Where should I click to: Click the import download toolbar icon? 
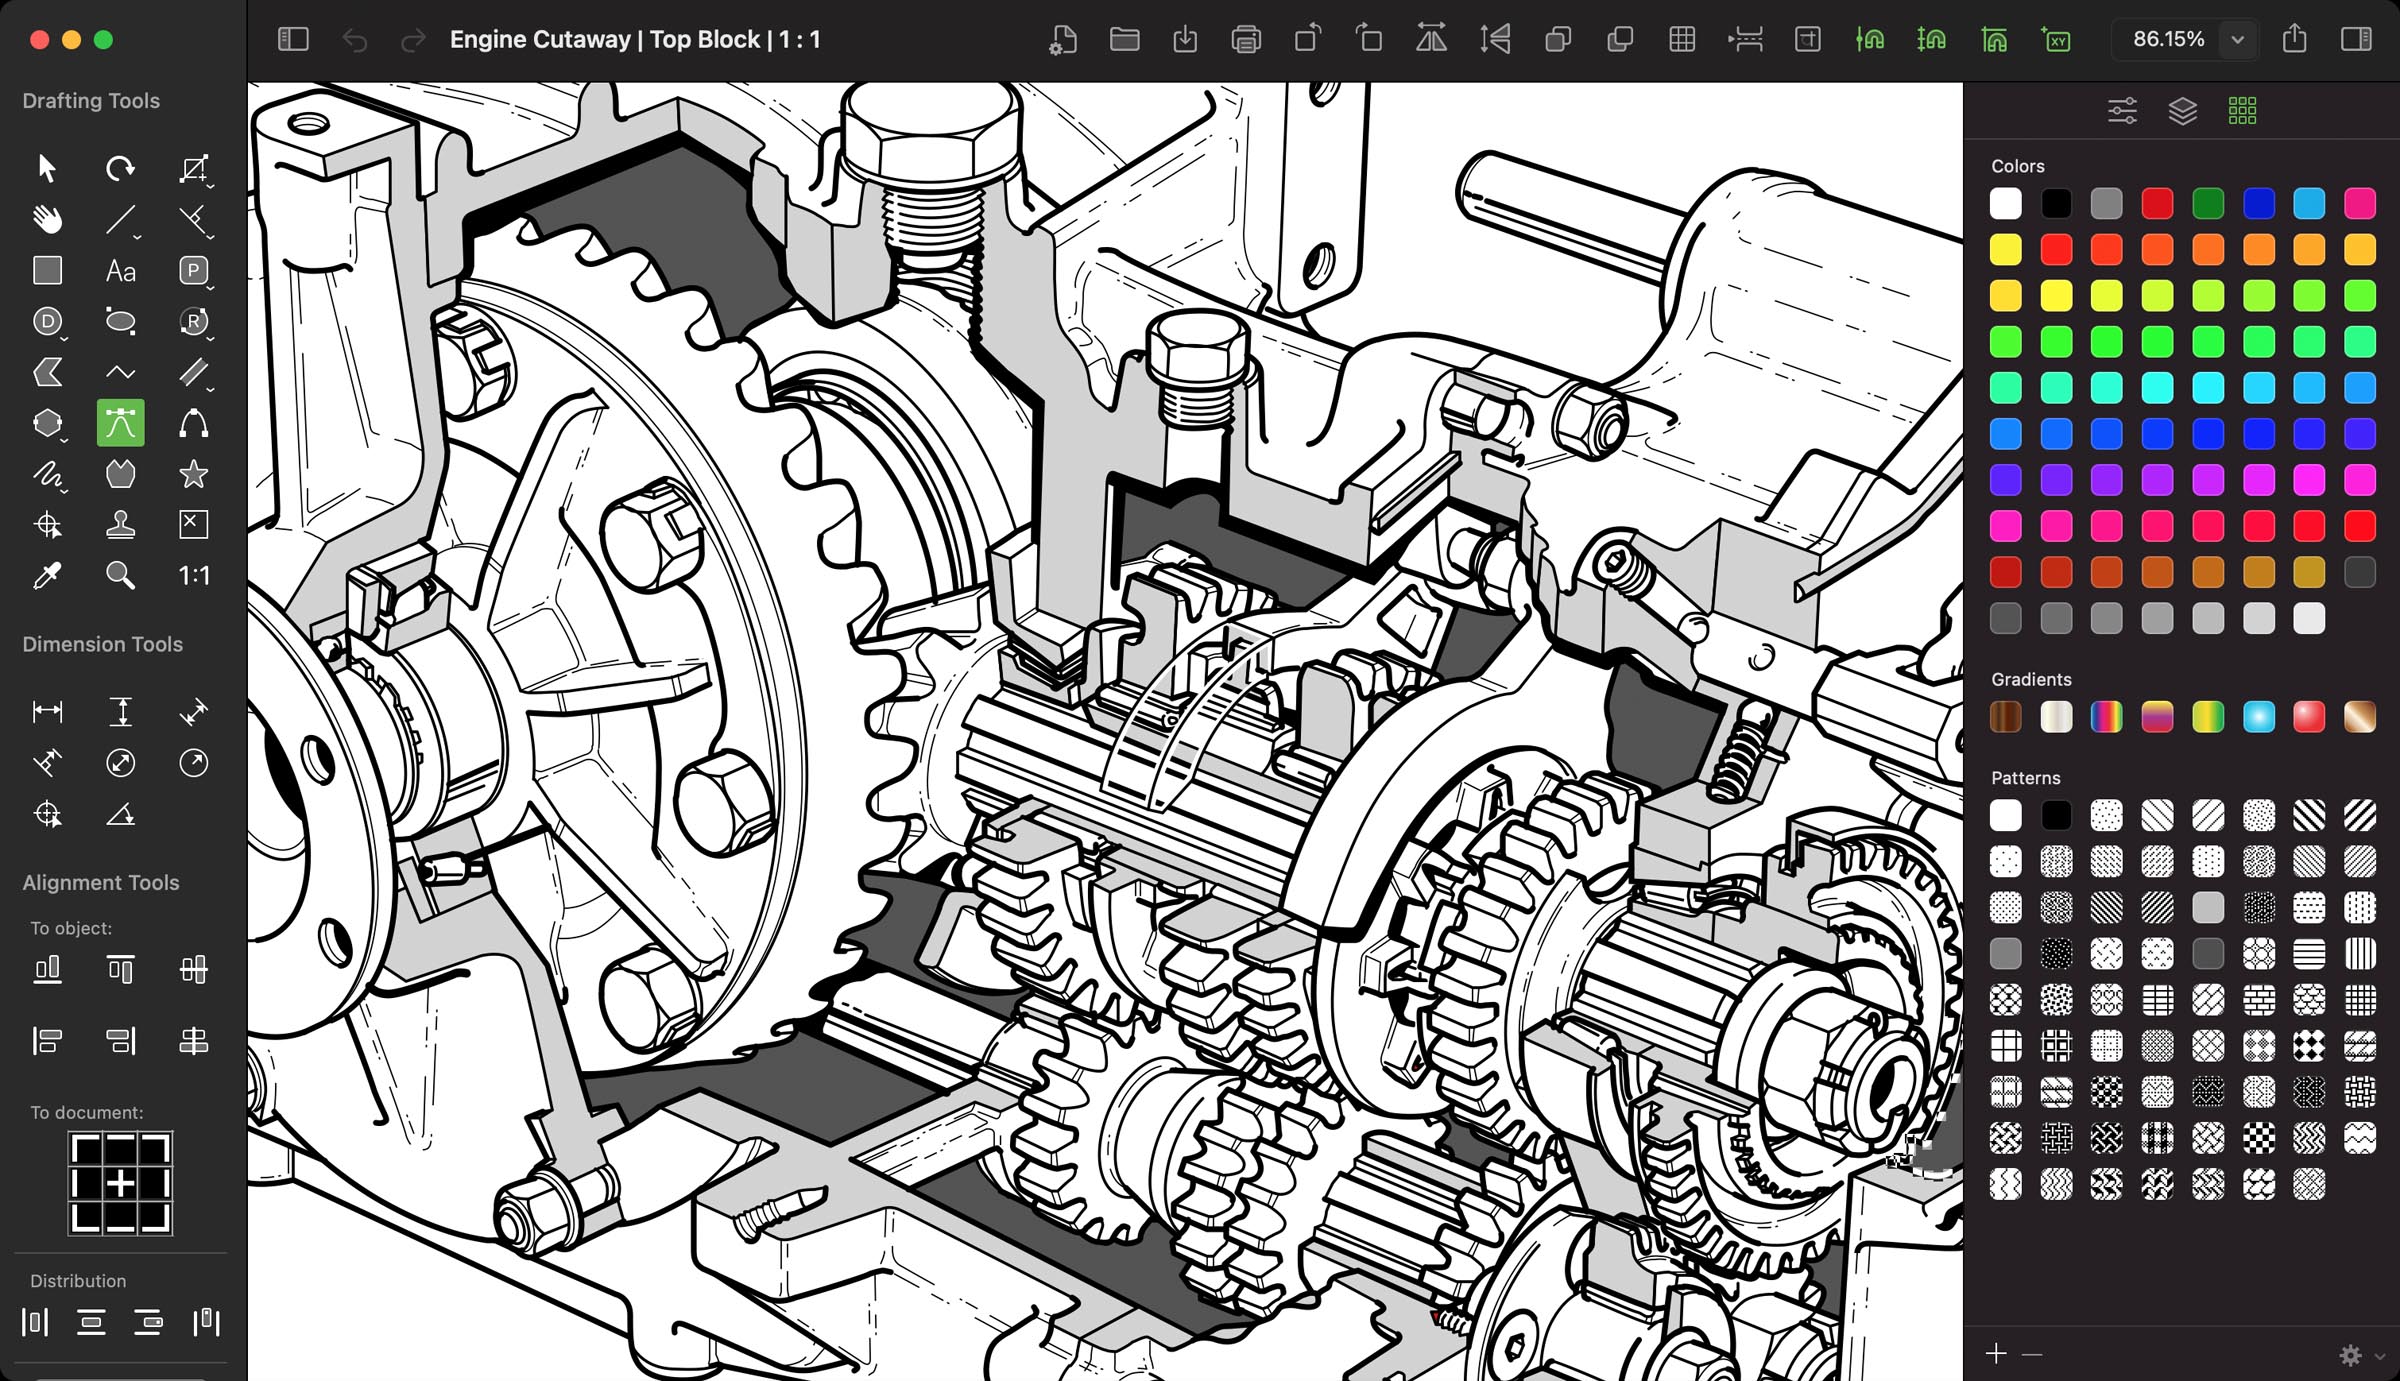tap(1185, 39)
